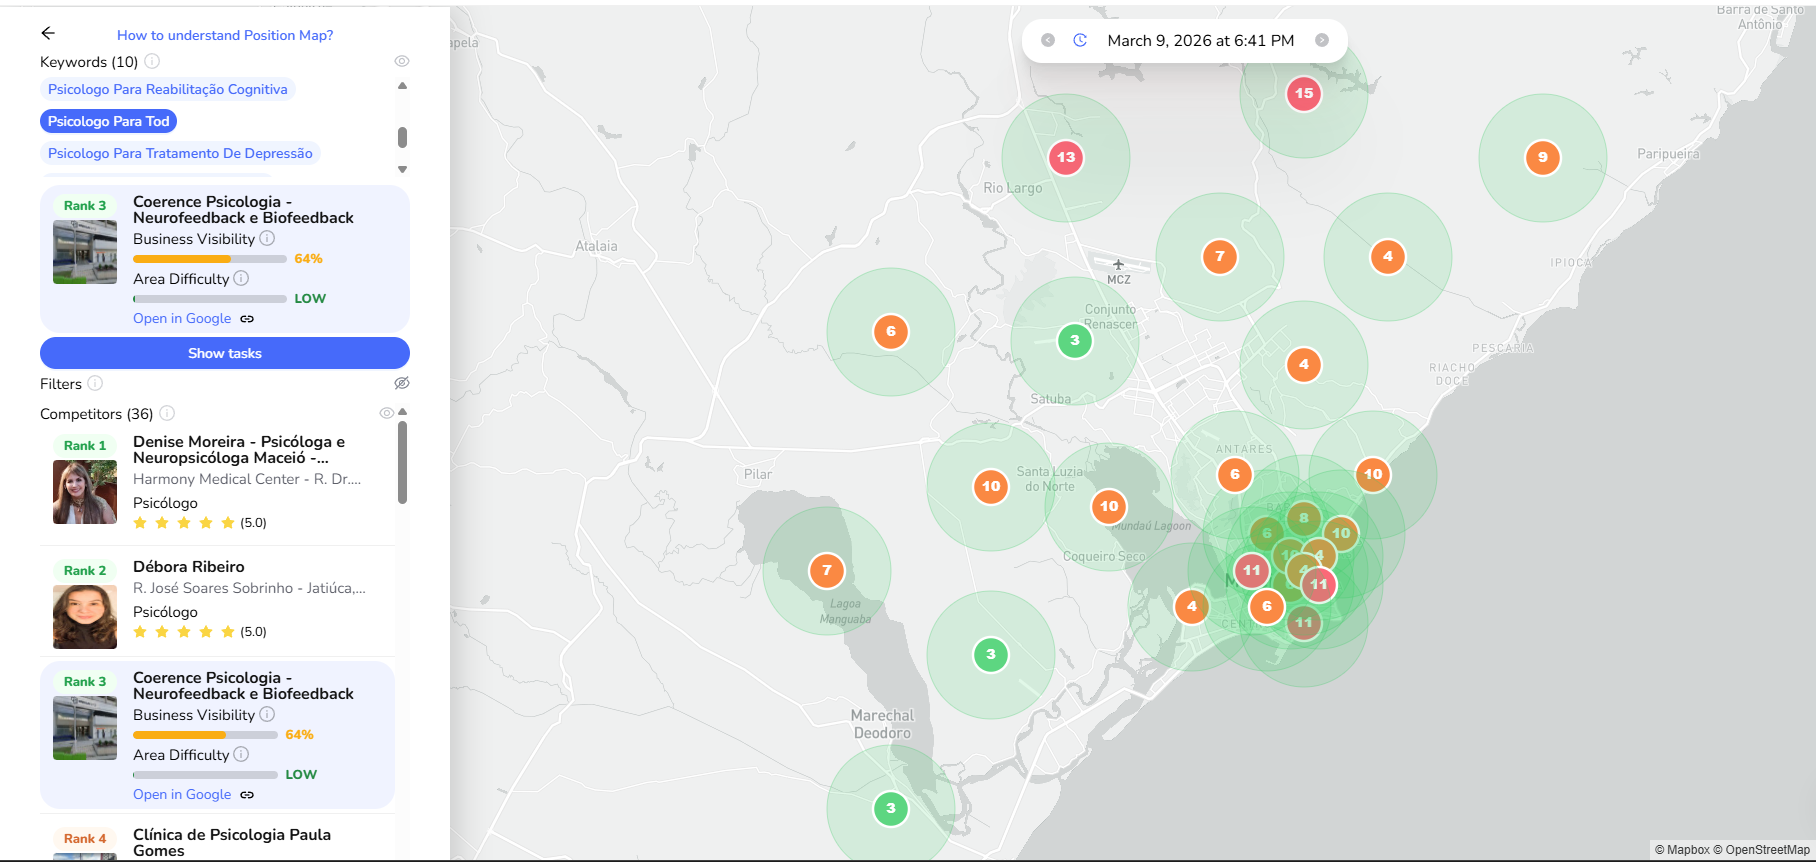The height and width of the screenshot is (862, 1816).
Task: Click the Area Difficulty bar above Show tasks
Action: tap(210, 299)
